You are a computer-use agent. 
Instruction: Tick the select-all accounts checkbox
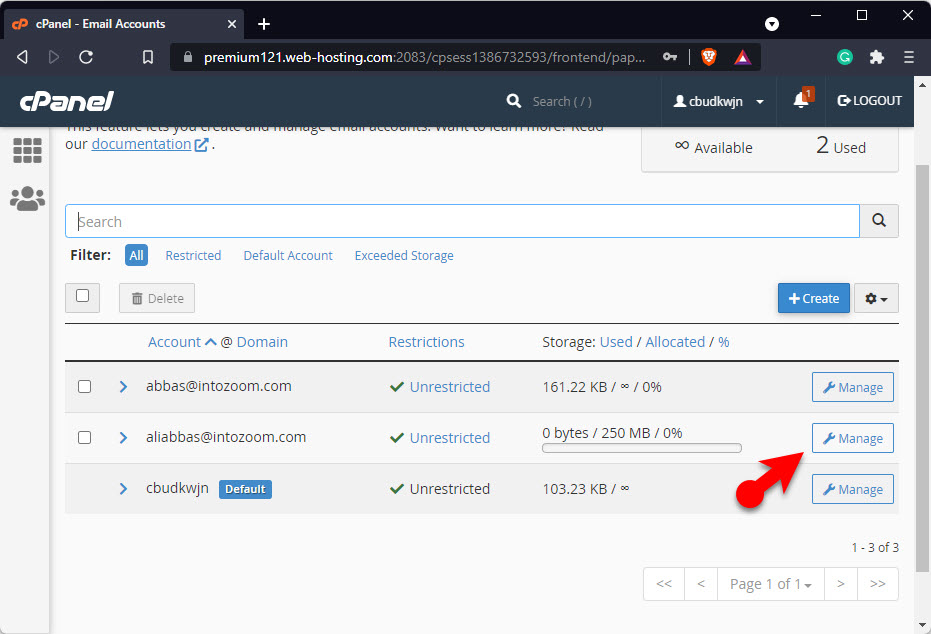tap(83, 296)
